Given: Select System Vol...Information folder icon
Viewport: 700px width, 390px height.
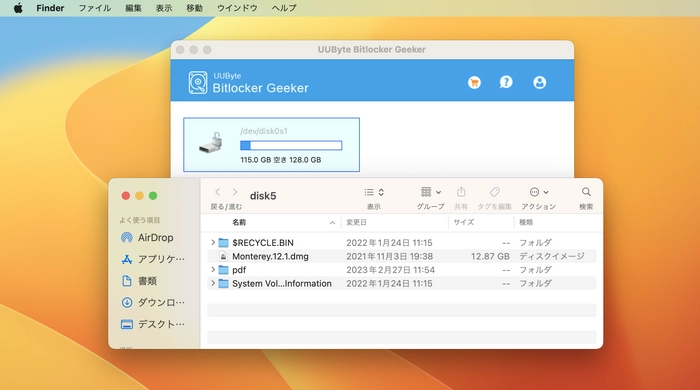Looking at the screenshot, I should pos(224,283).
